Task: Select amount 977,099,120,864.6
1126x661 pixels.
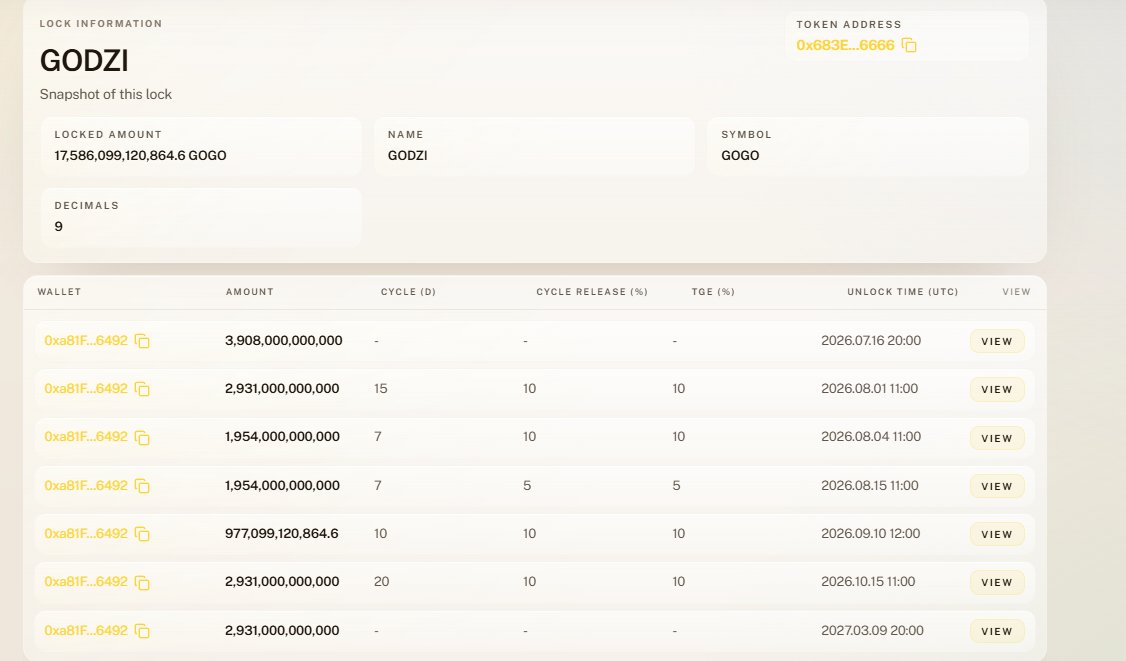Action: point(282,534)
